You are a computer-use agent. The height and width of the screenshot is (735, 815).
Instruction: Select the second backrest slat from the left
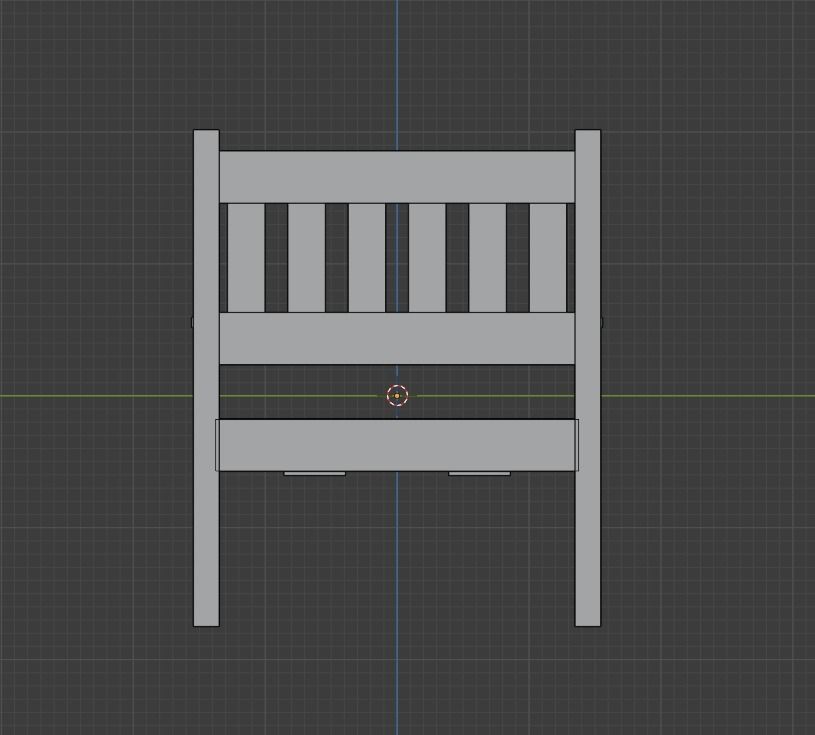click(307, 258)
